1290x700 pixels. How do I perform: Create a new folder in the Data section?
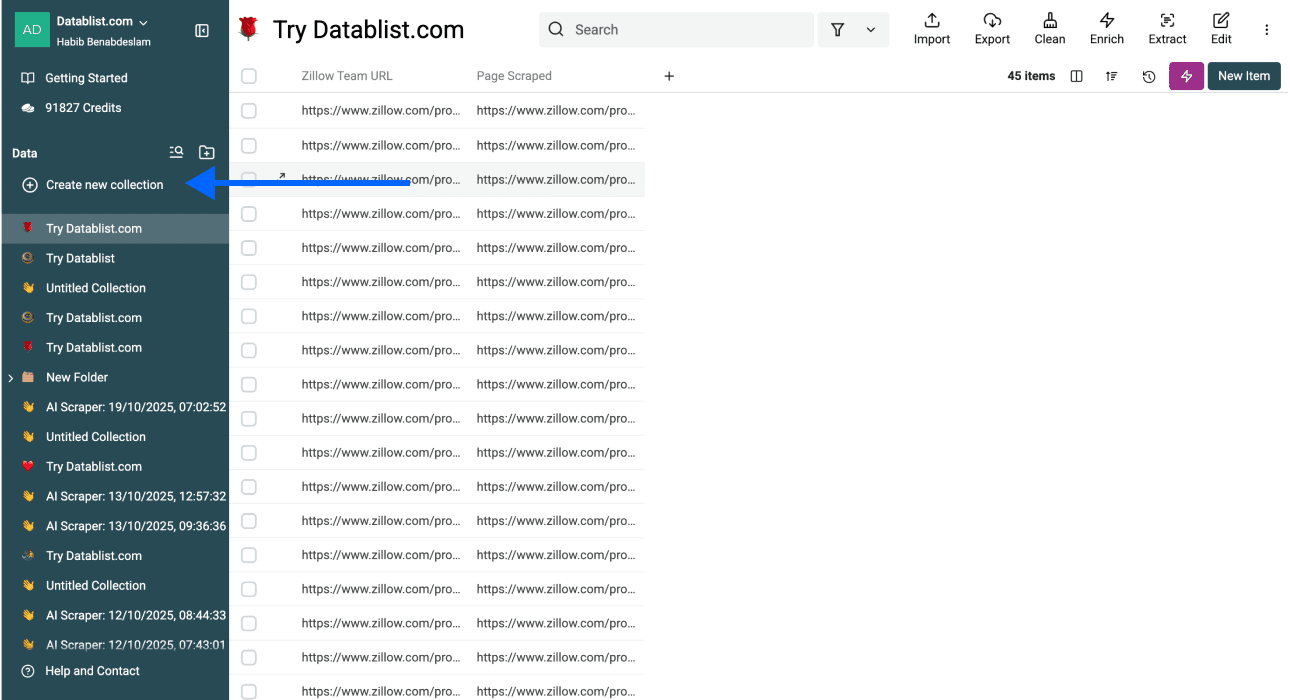pos(206,152)
